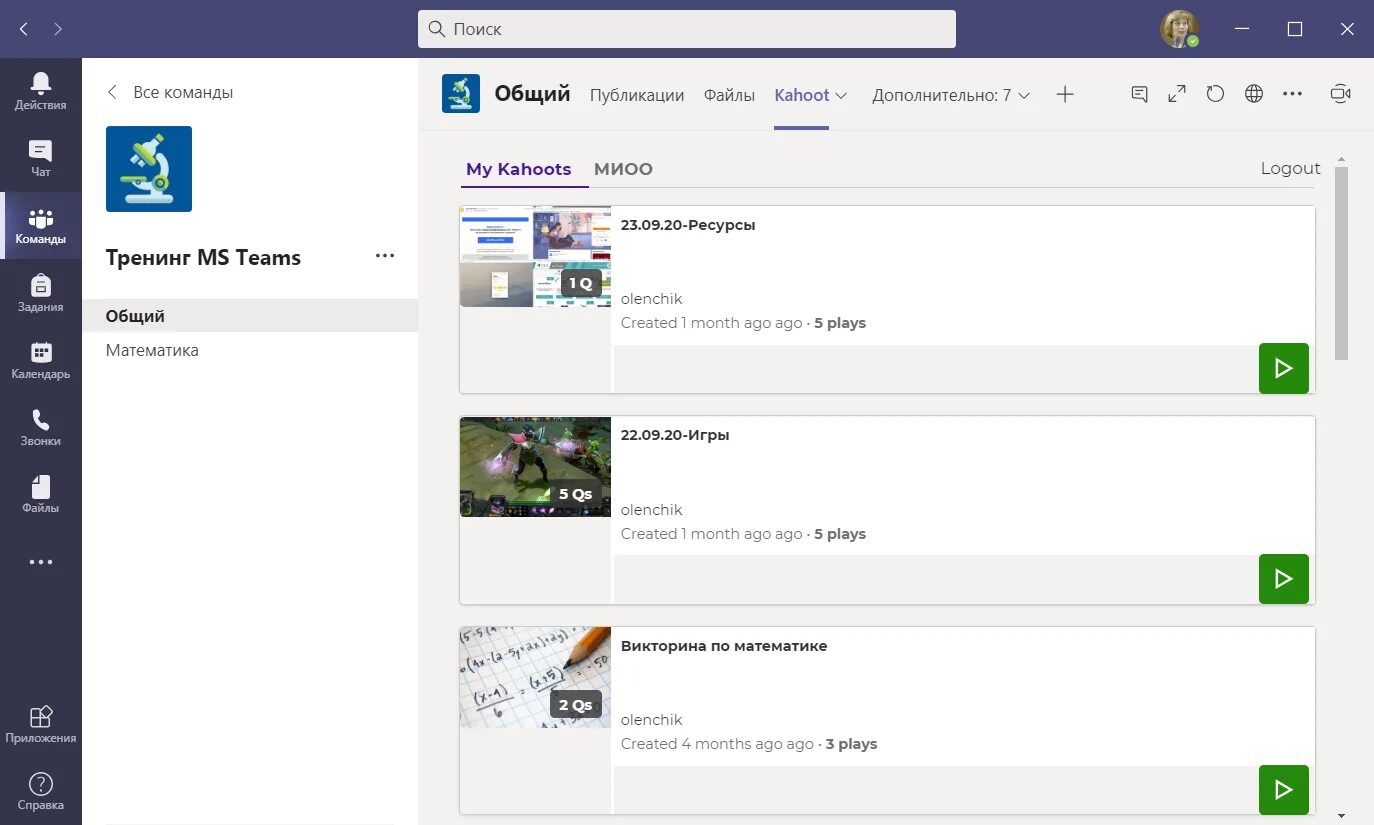
Task: Start a meeting with camera icon
Action: [x=1340, y=94]
